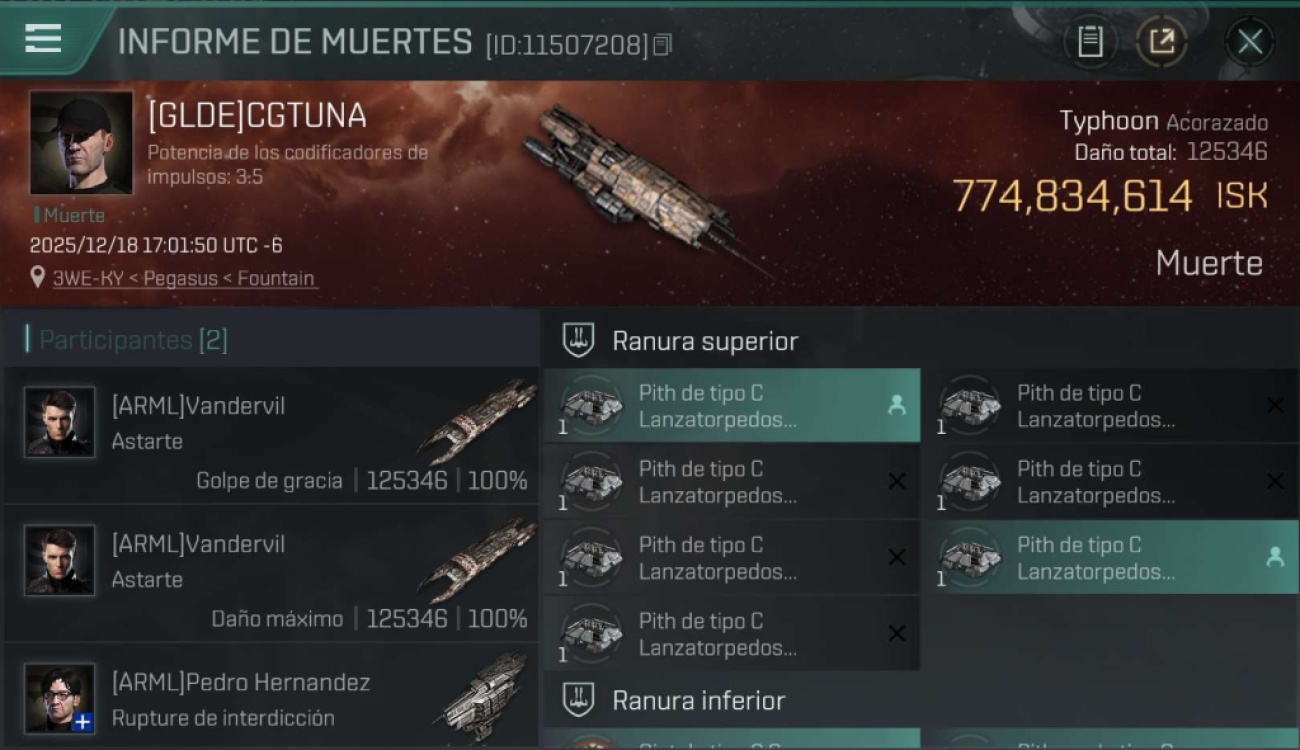Close the Informe de Muertes window
This screenshot has height=750, width=1300.
tap(1250, 41)
